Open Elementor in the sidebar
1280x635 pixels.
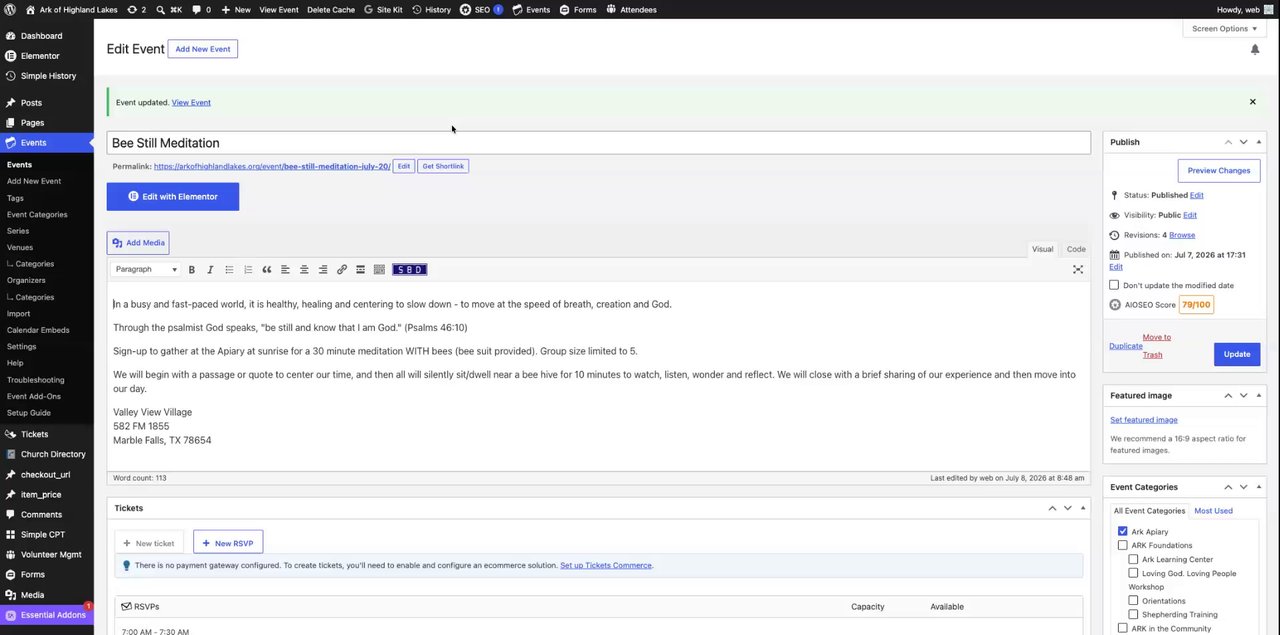pyautogui.click(x=40, y=56)
